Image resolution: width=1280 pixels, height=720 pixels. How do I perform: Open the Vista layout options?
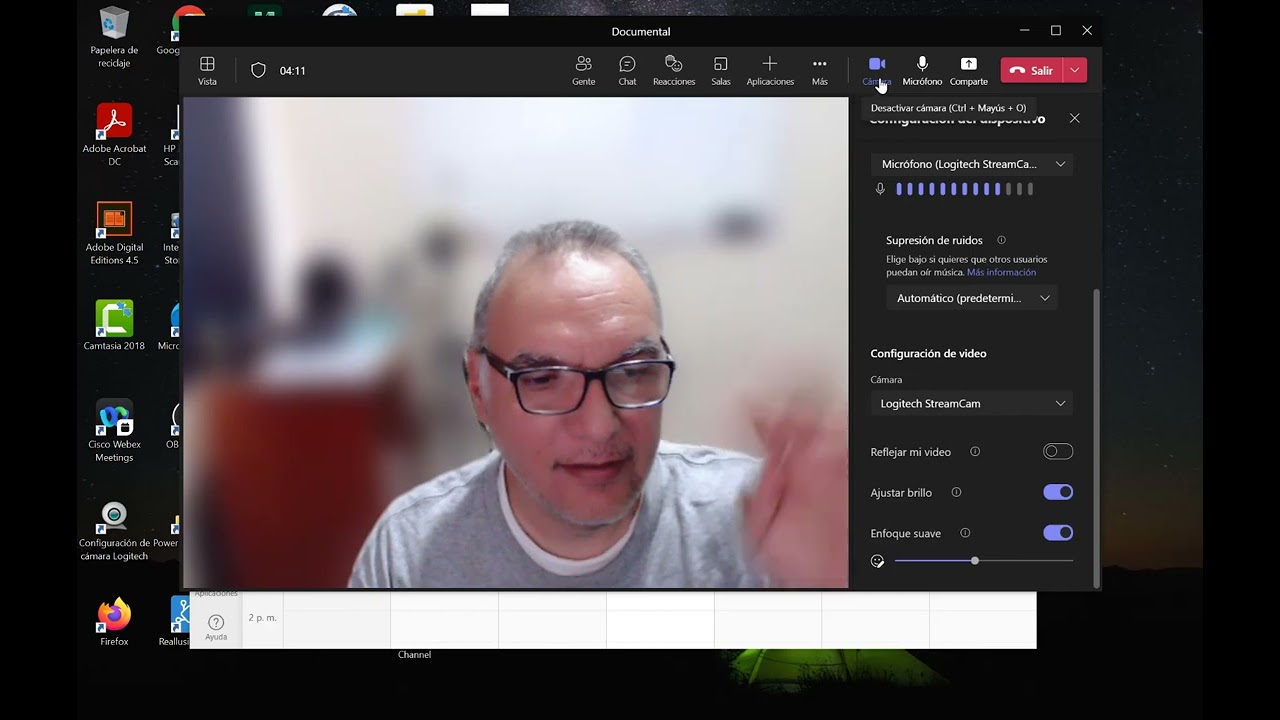click(207, 70)
